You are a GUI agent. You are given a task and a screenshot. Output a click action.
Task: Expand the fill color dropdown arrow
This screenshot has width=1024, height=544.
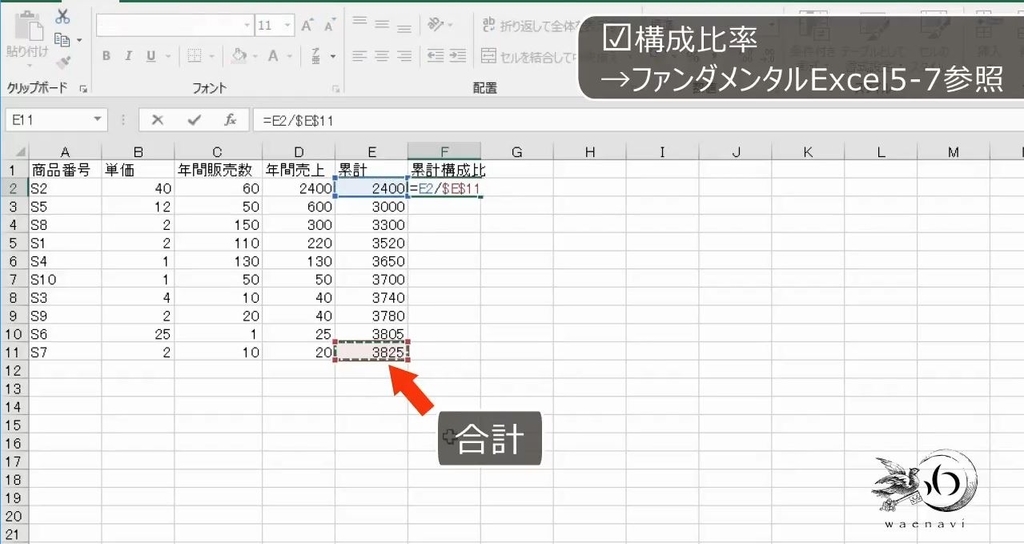click(x=255, y=57)
